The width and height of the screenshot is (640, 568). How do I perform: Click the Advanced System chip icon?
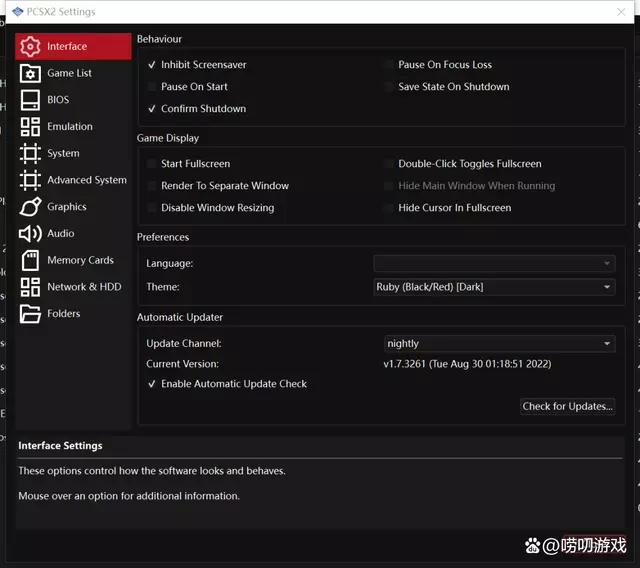[x=30, y=180]
